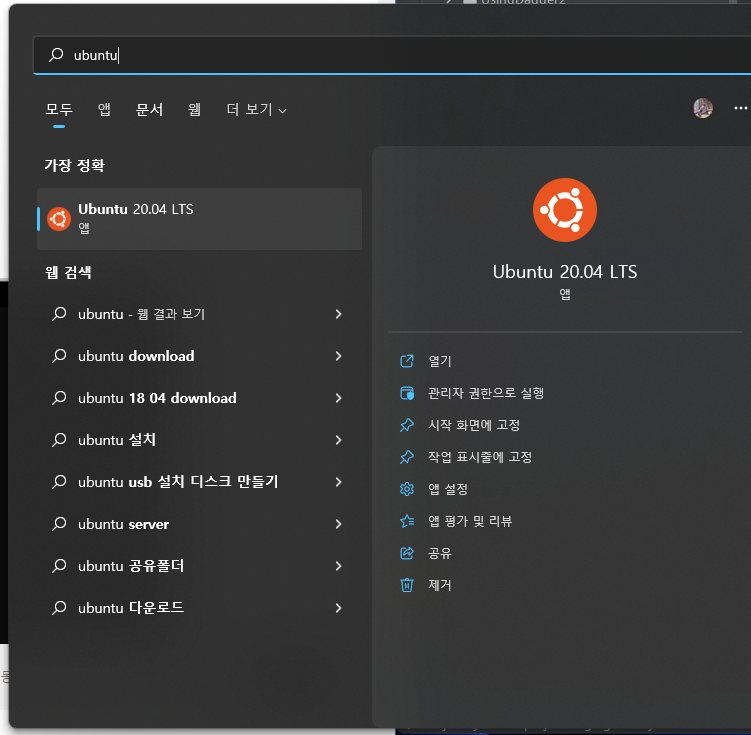Click search icon beside "ubuntu usb 설치 디스크 만들기"
This screenshot has width=751, height=735.
click(x=59, y=481)
